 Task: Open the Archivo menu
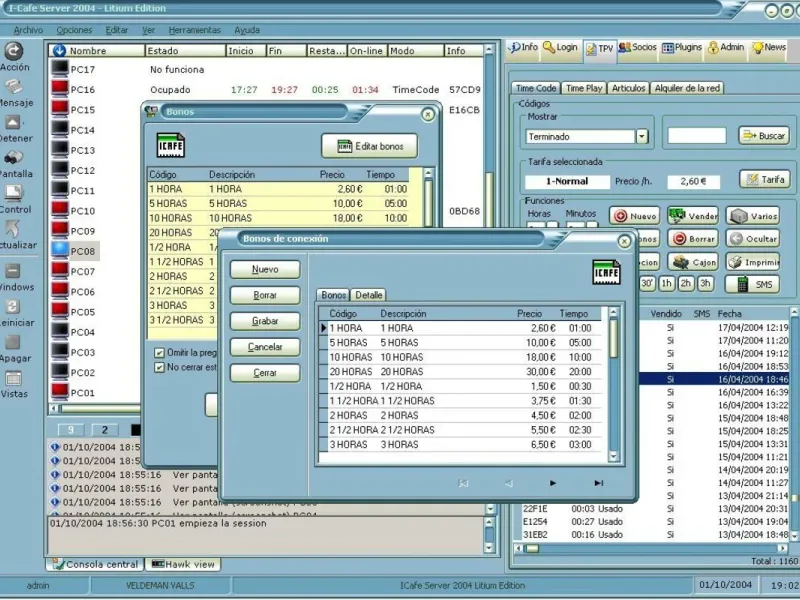[x=28, y=30]
